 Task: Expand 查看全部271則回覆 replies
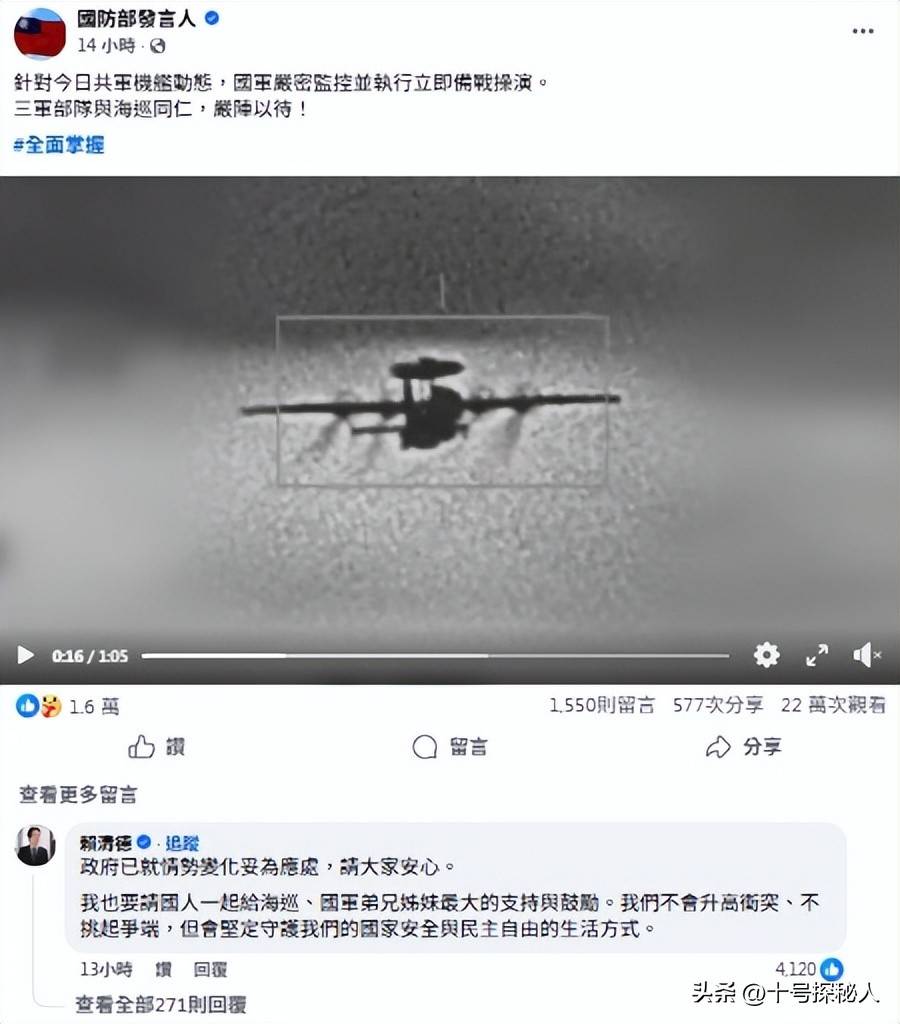click(x=161, y=1004)
